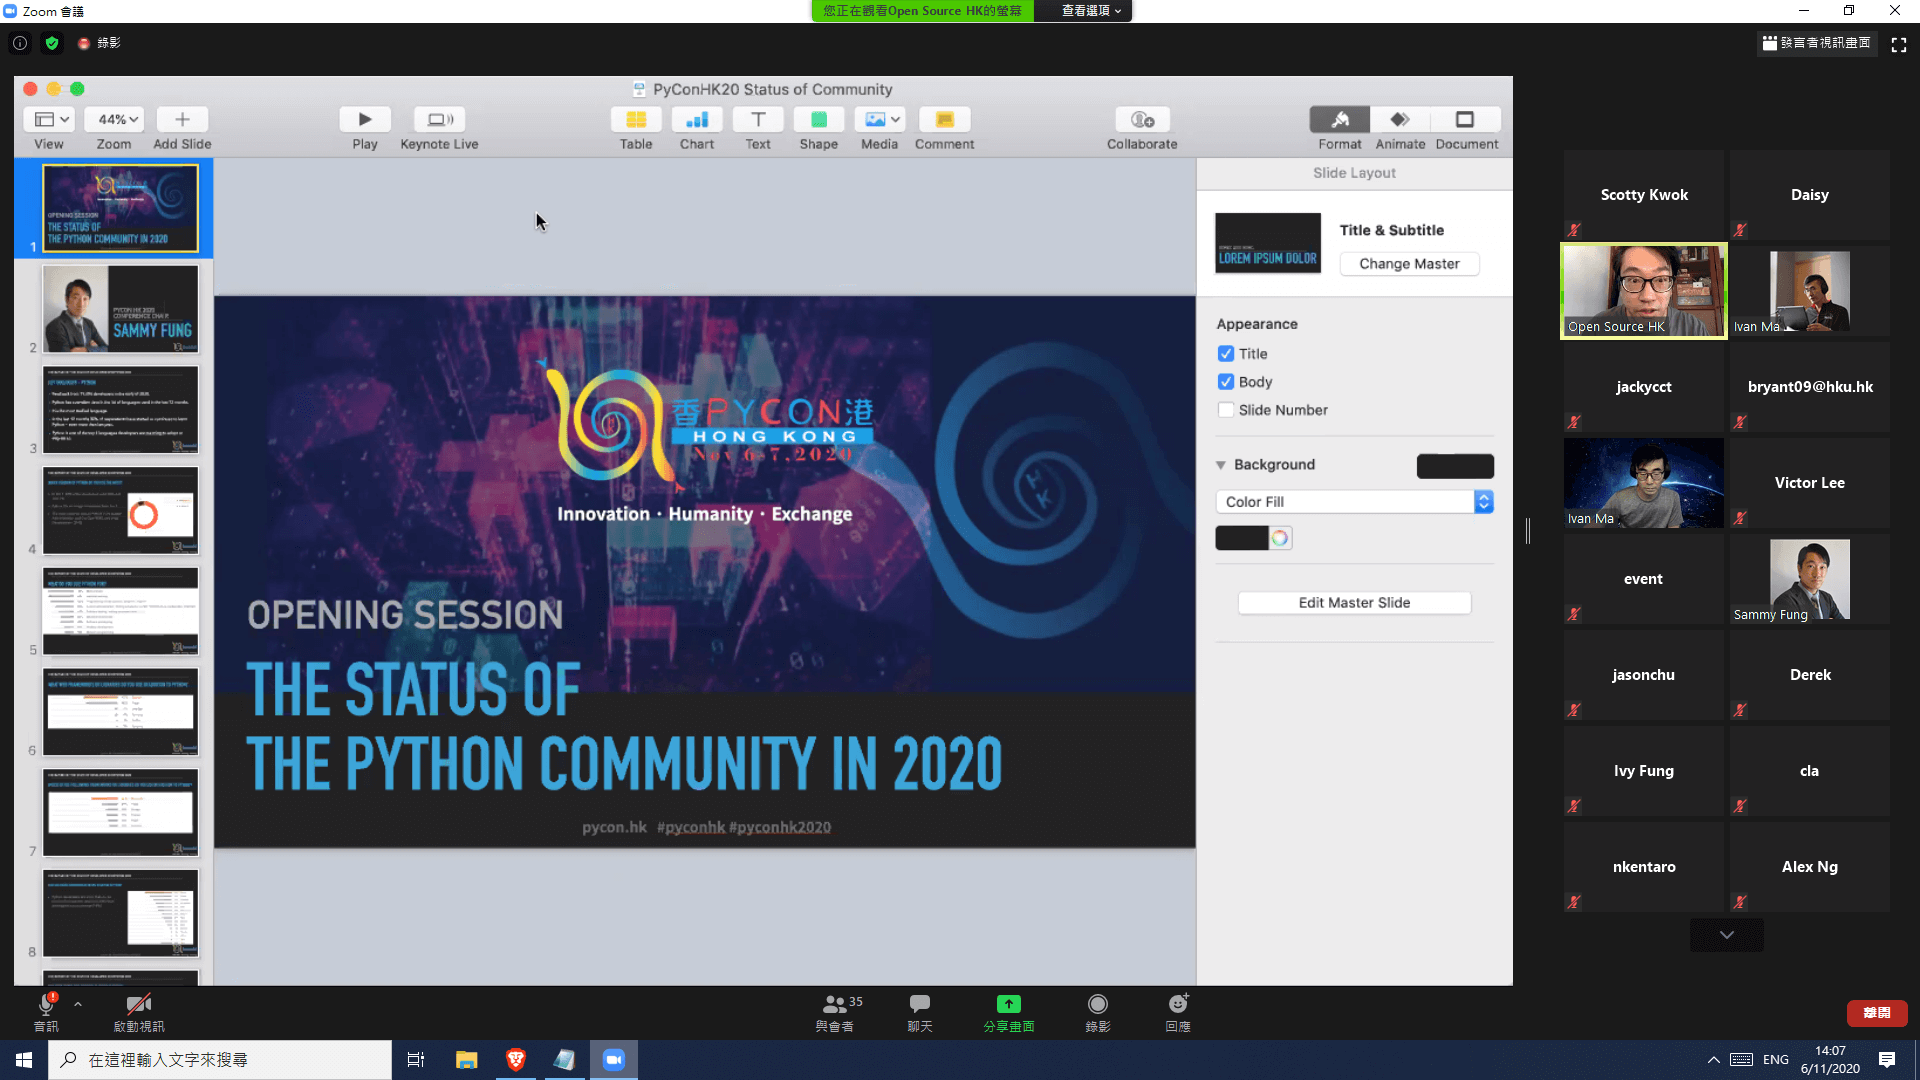
Task: Uncheck the Title checkbox
Action: (x=1226, y=354)
